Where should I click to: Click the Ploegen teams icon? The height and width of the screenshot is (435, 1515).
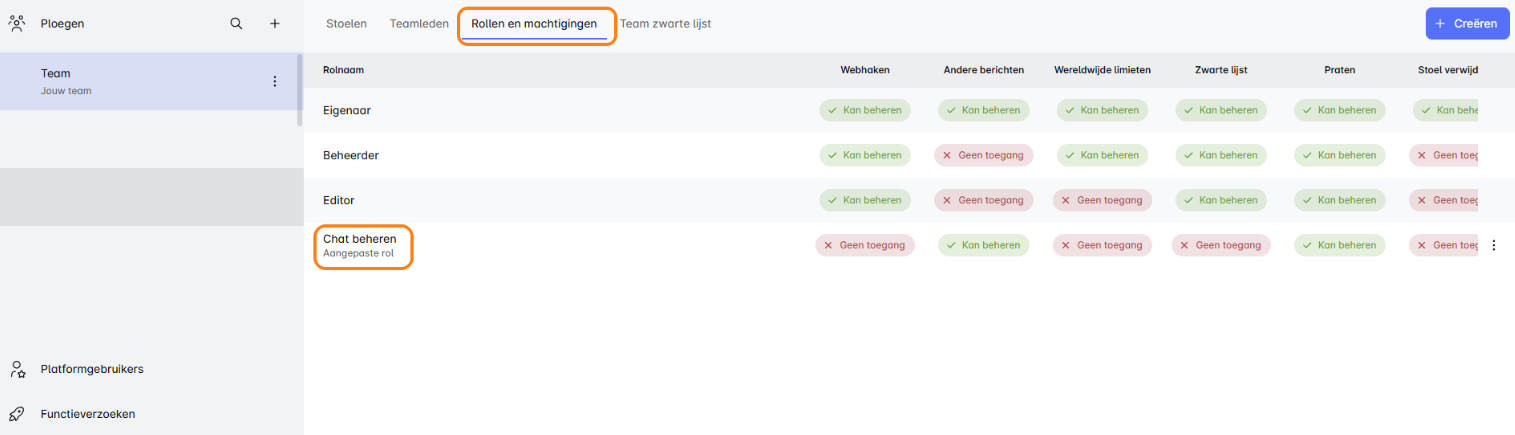pyautogui.click(x=17, y=24)
